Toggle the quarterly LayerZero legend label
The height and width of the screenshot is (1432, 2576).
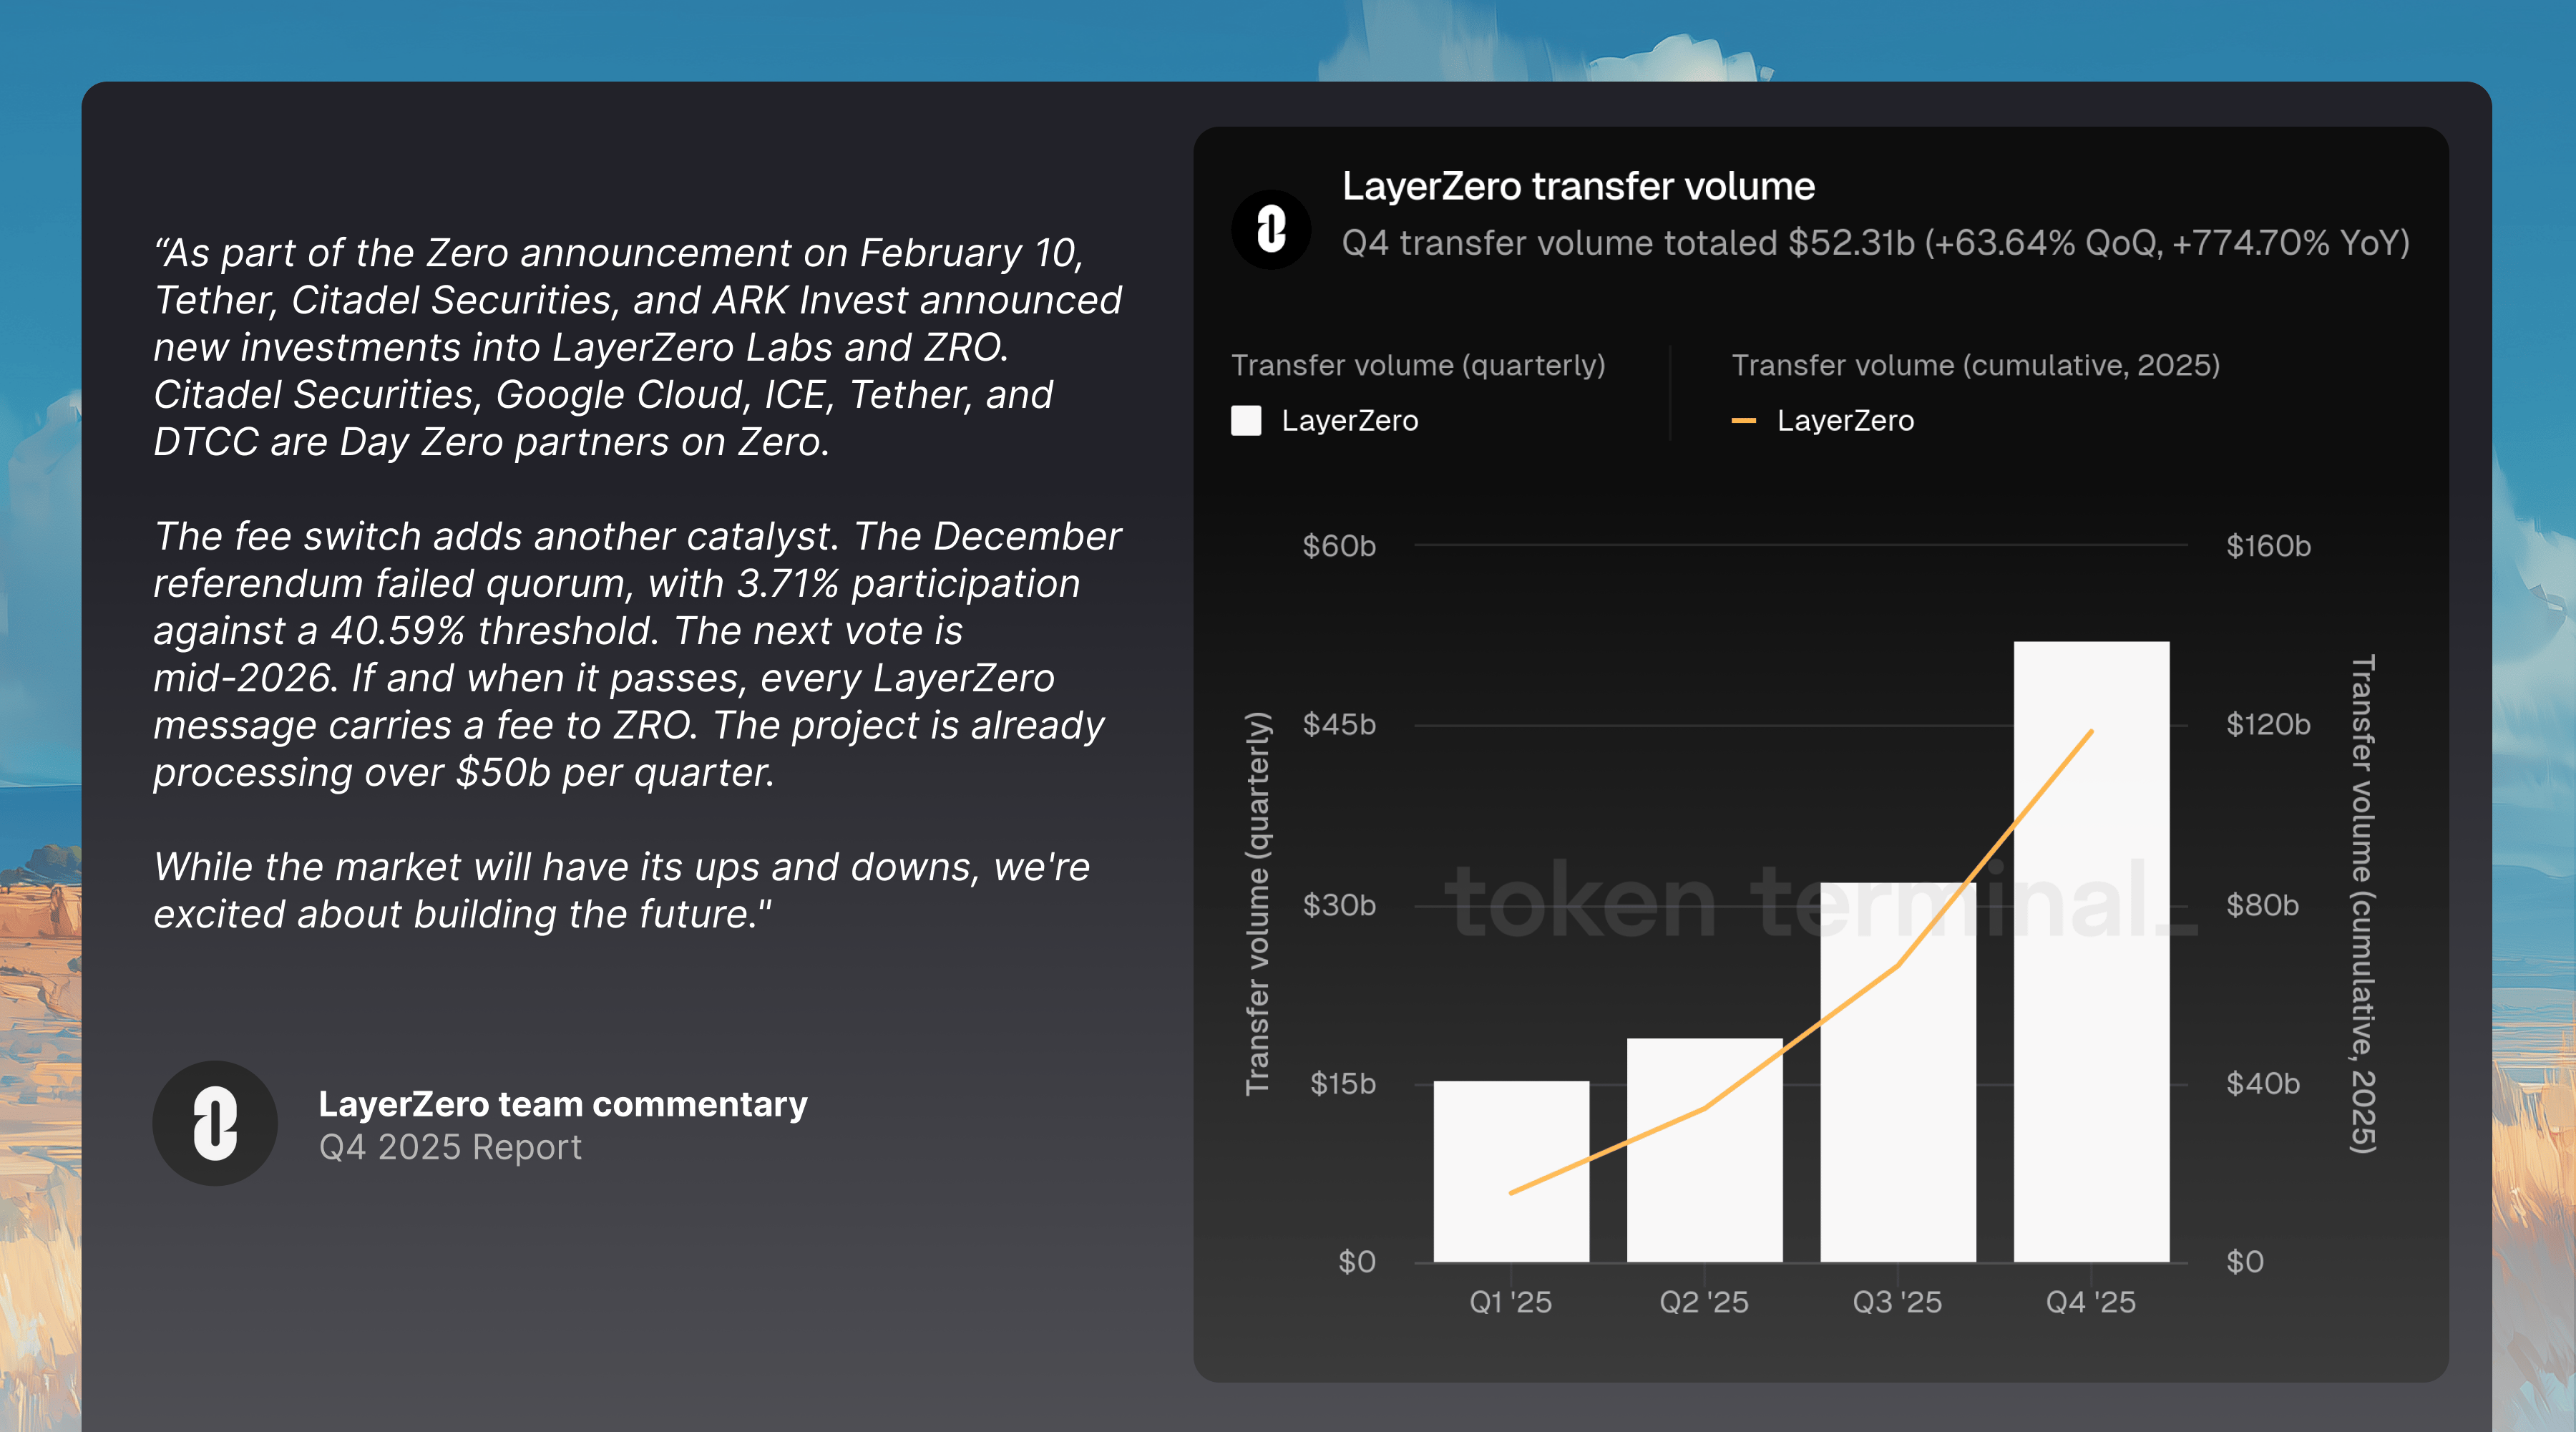click(x=1349, y=420)
